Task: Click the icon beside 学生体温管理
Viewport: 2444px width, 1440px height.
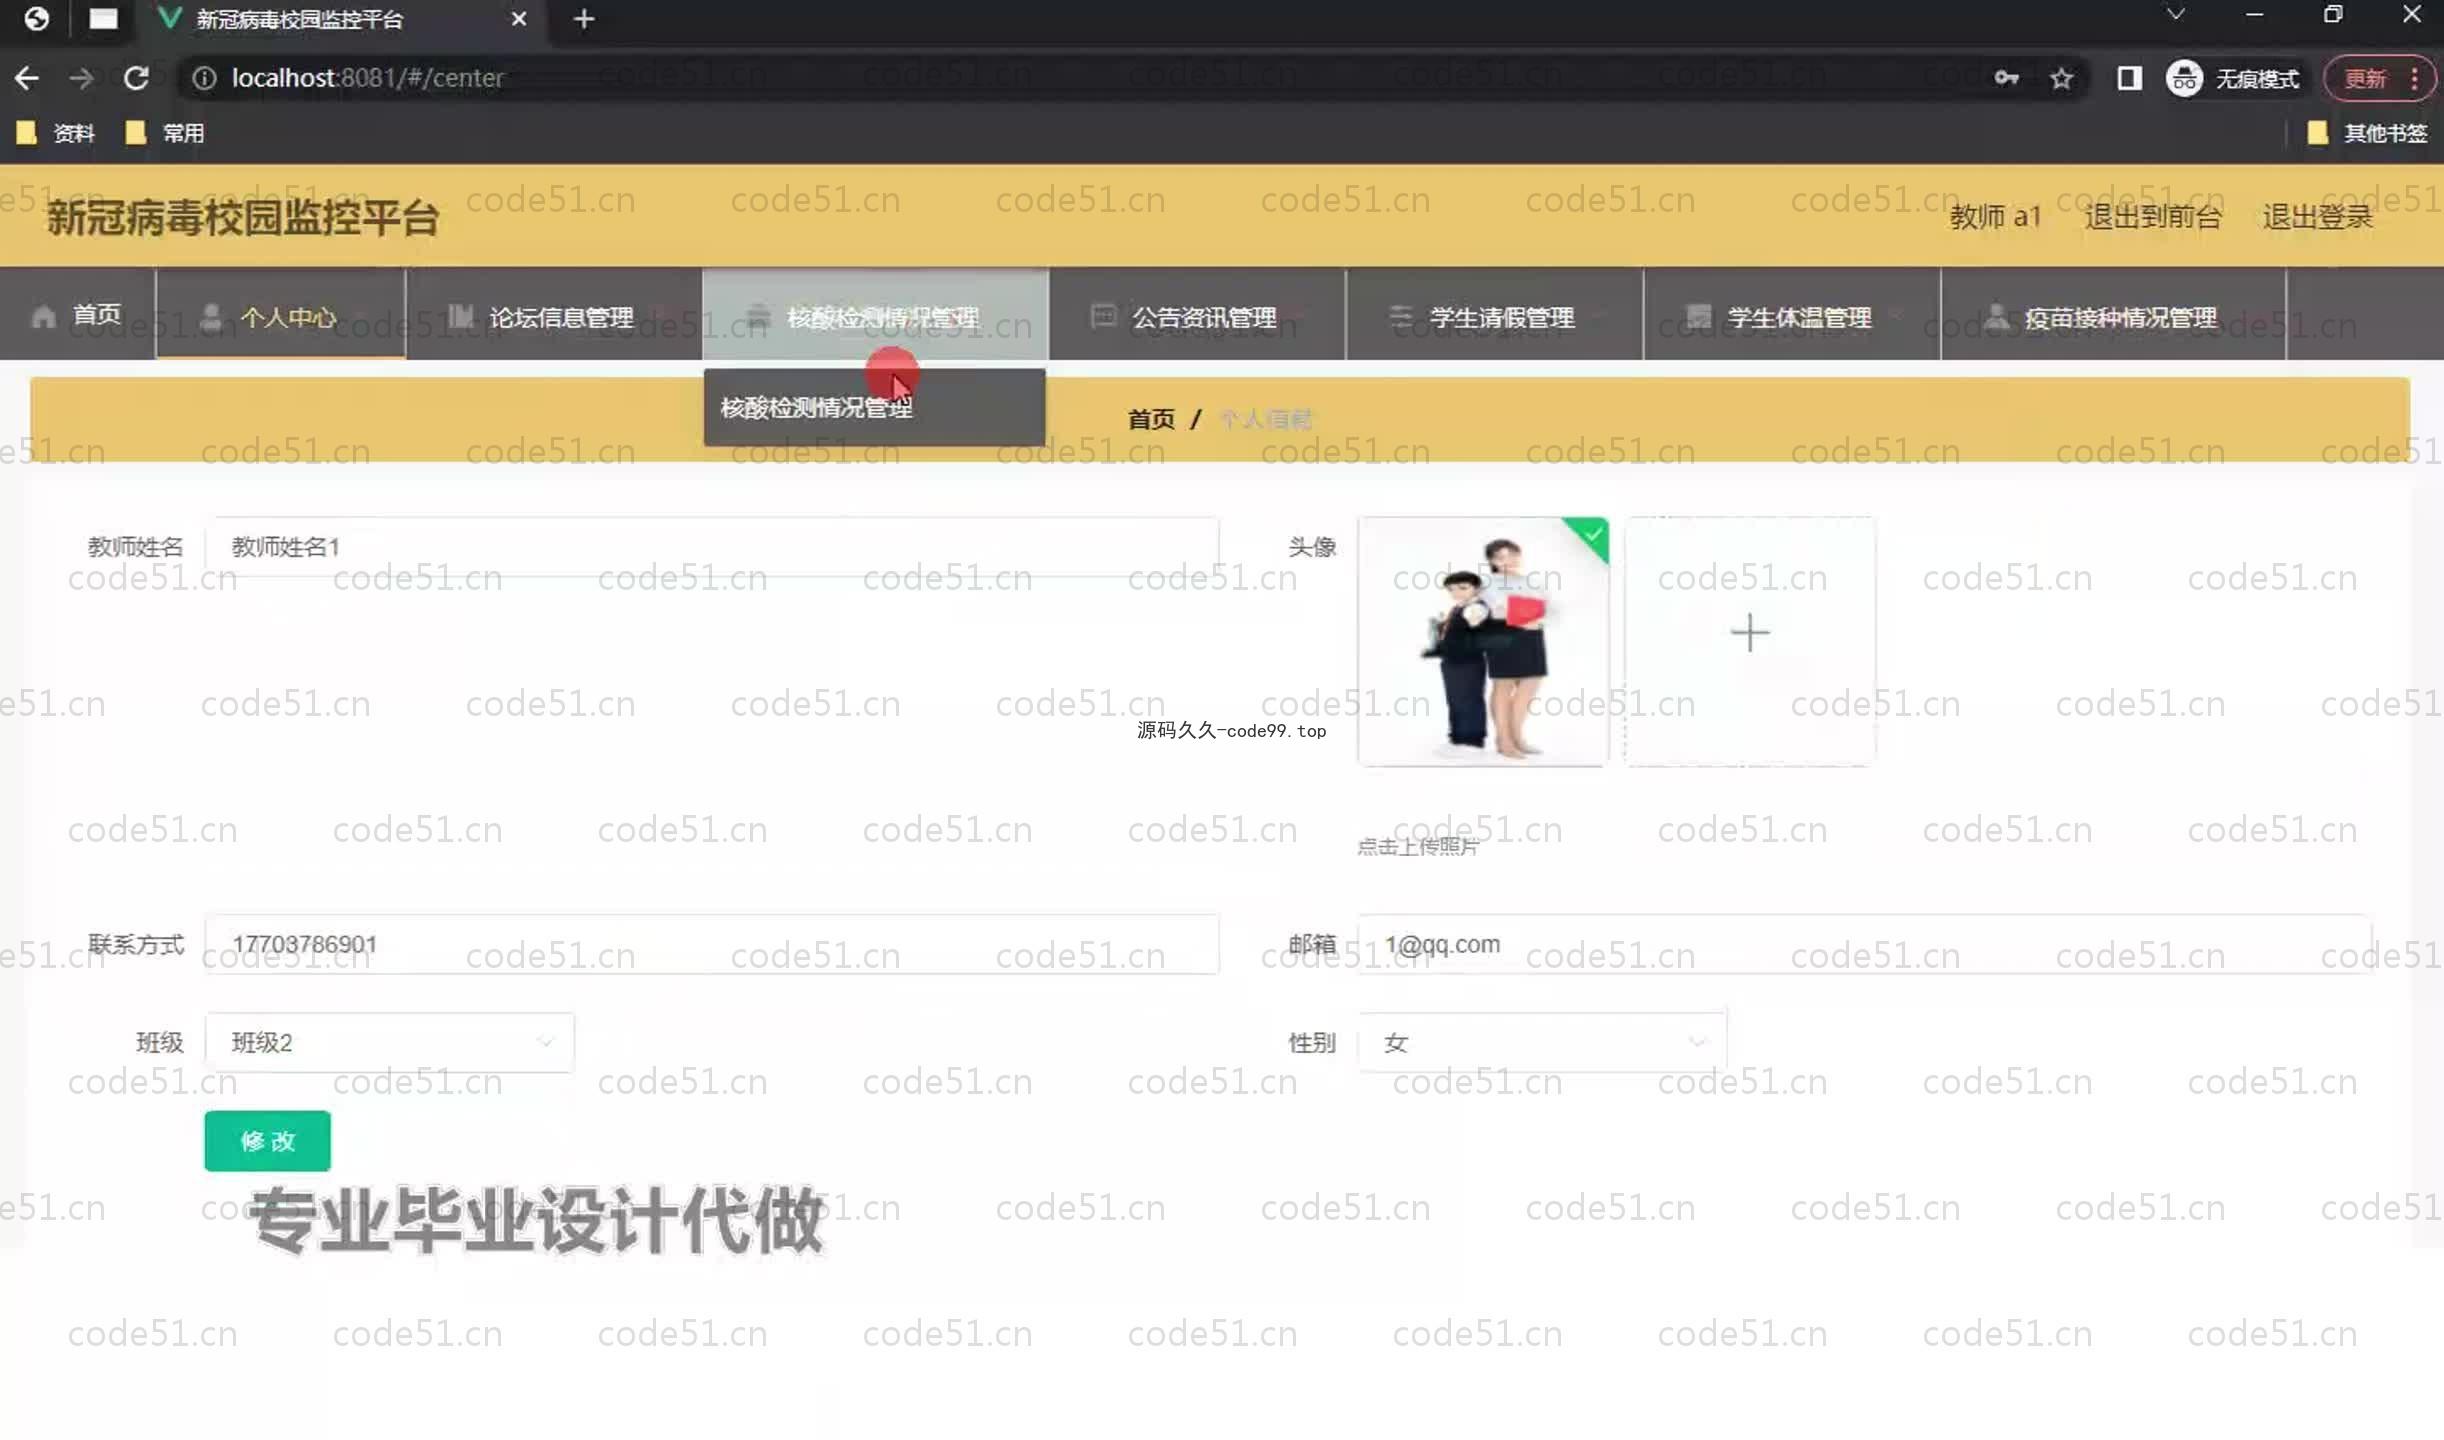Action: click(1698, 316)
